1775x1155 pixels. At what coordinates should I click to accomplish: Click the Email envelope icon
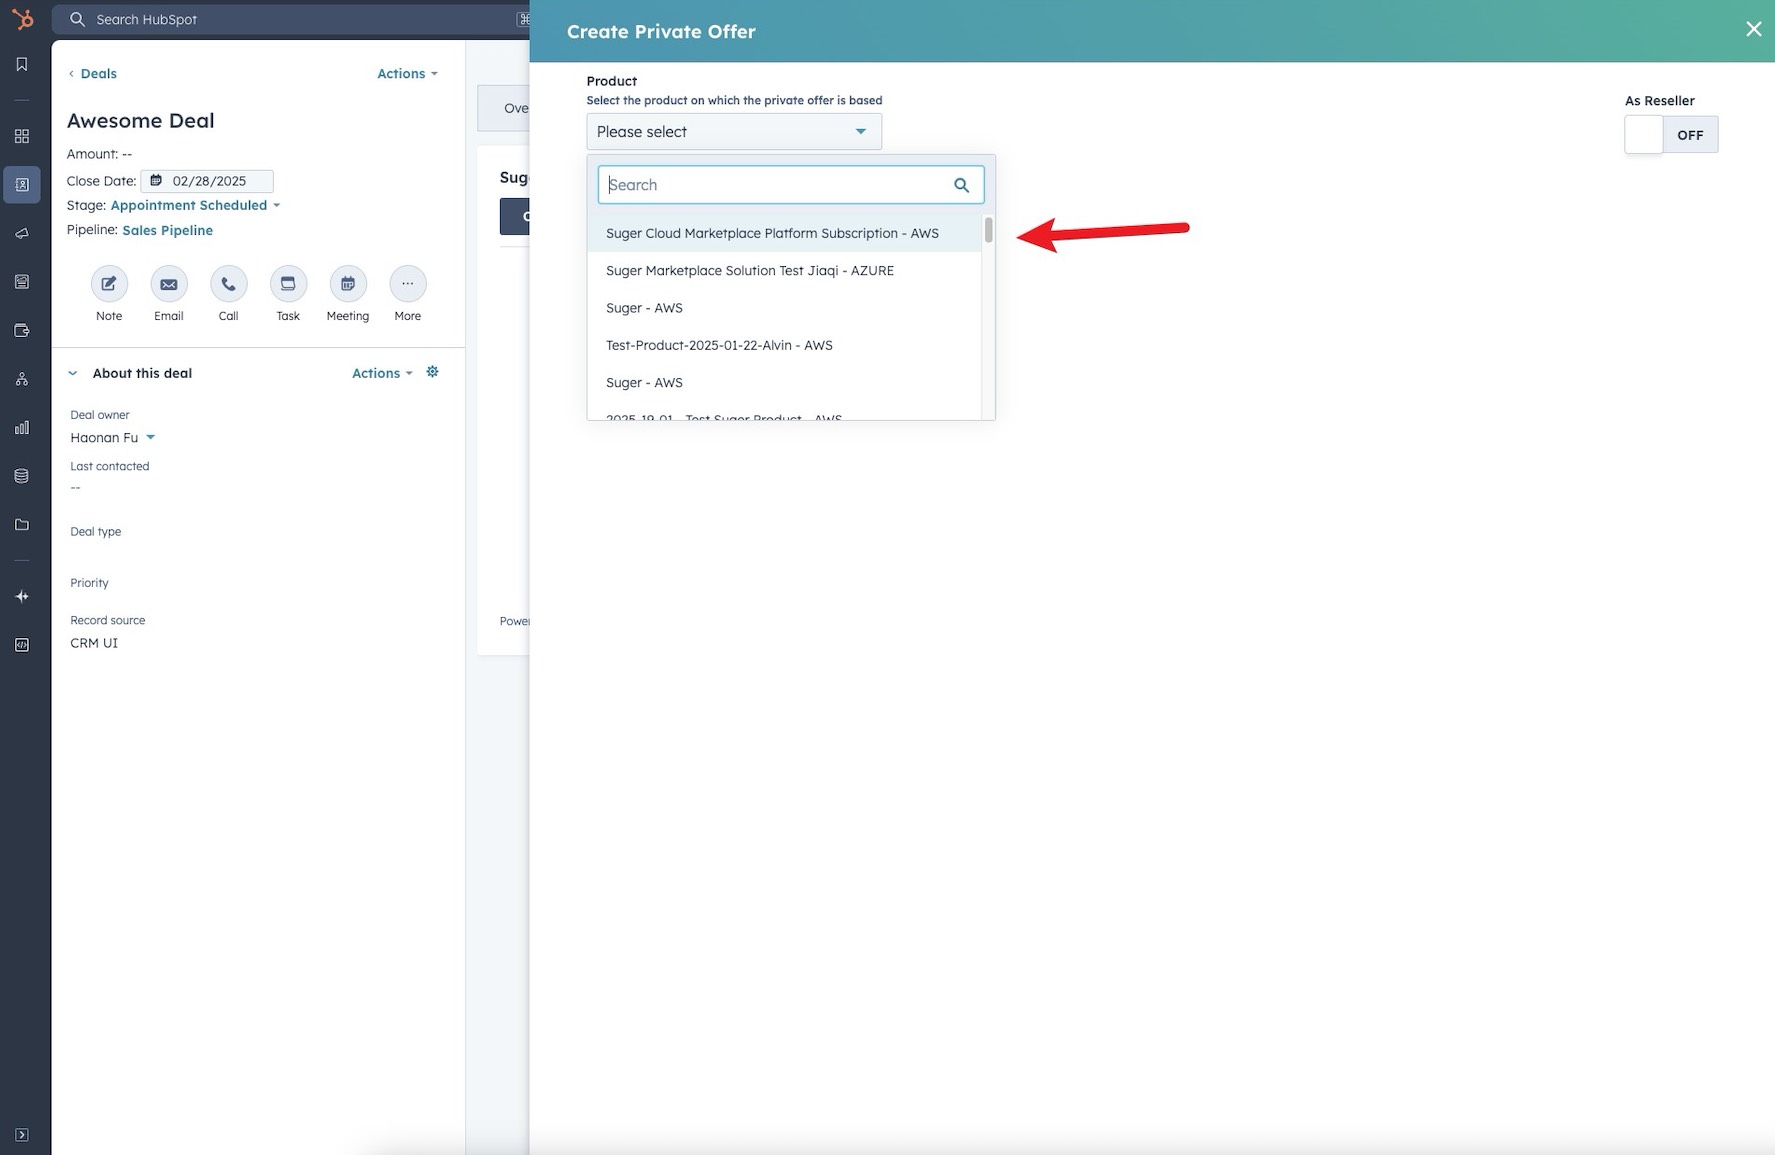tap(168, 284)
